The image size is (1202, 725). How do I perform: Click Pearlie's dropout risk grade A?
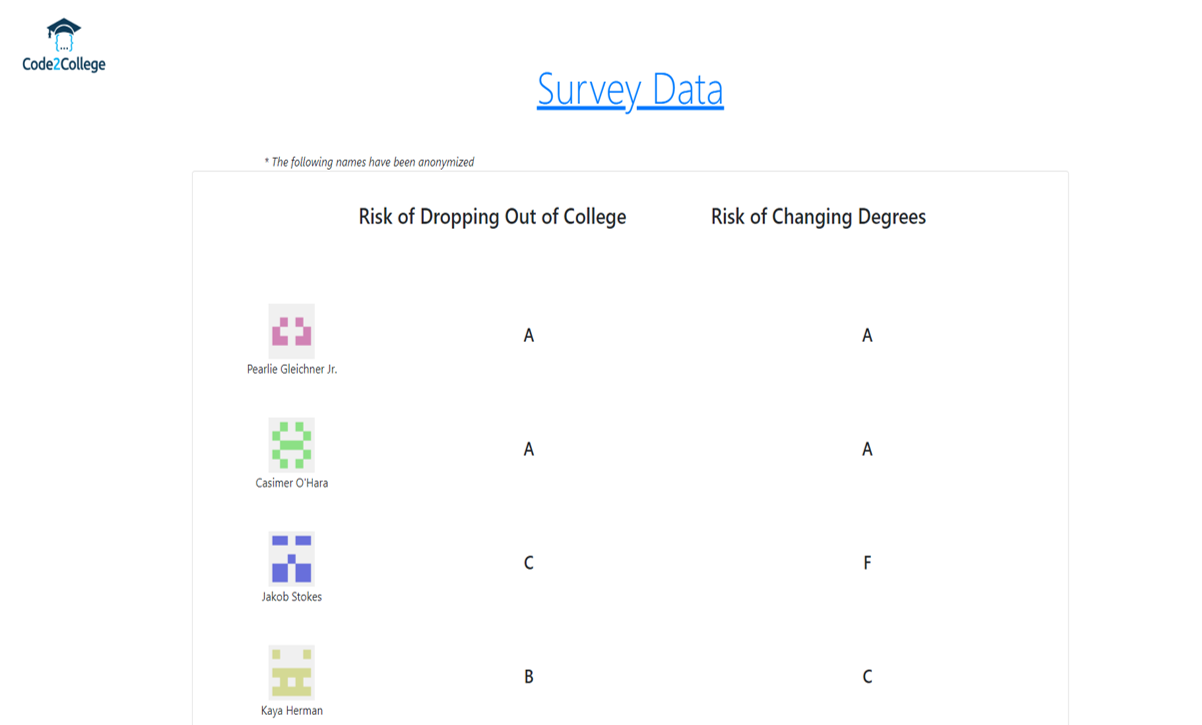click(x=529, y=336)
